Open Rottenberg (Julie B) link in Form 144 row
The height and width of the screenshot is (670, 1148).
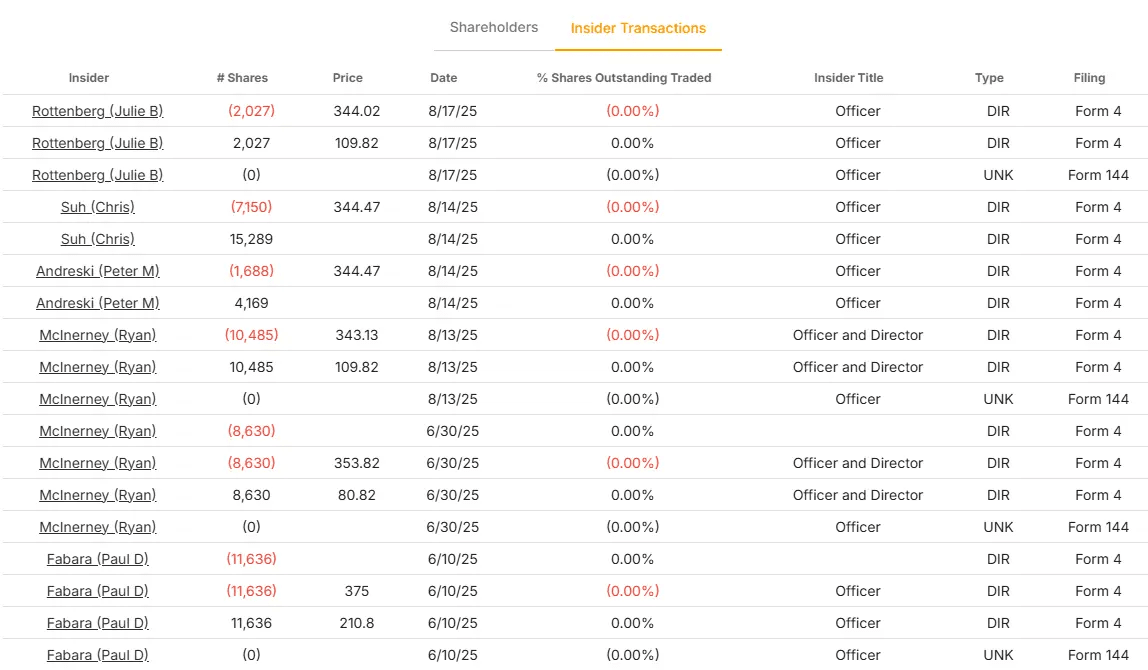point(98,175)
